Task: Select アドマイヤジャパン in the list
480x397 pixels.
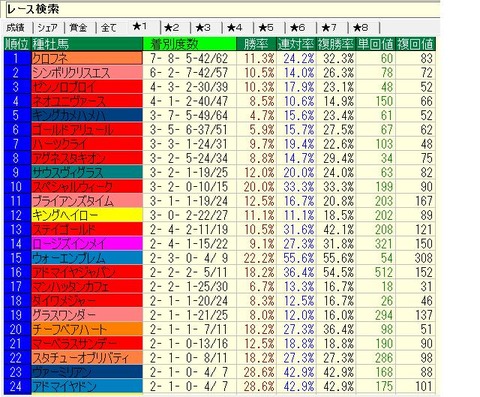Action: 87,272
